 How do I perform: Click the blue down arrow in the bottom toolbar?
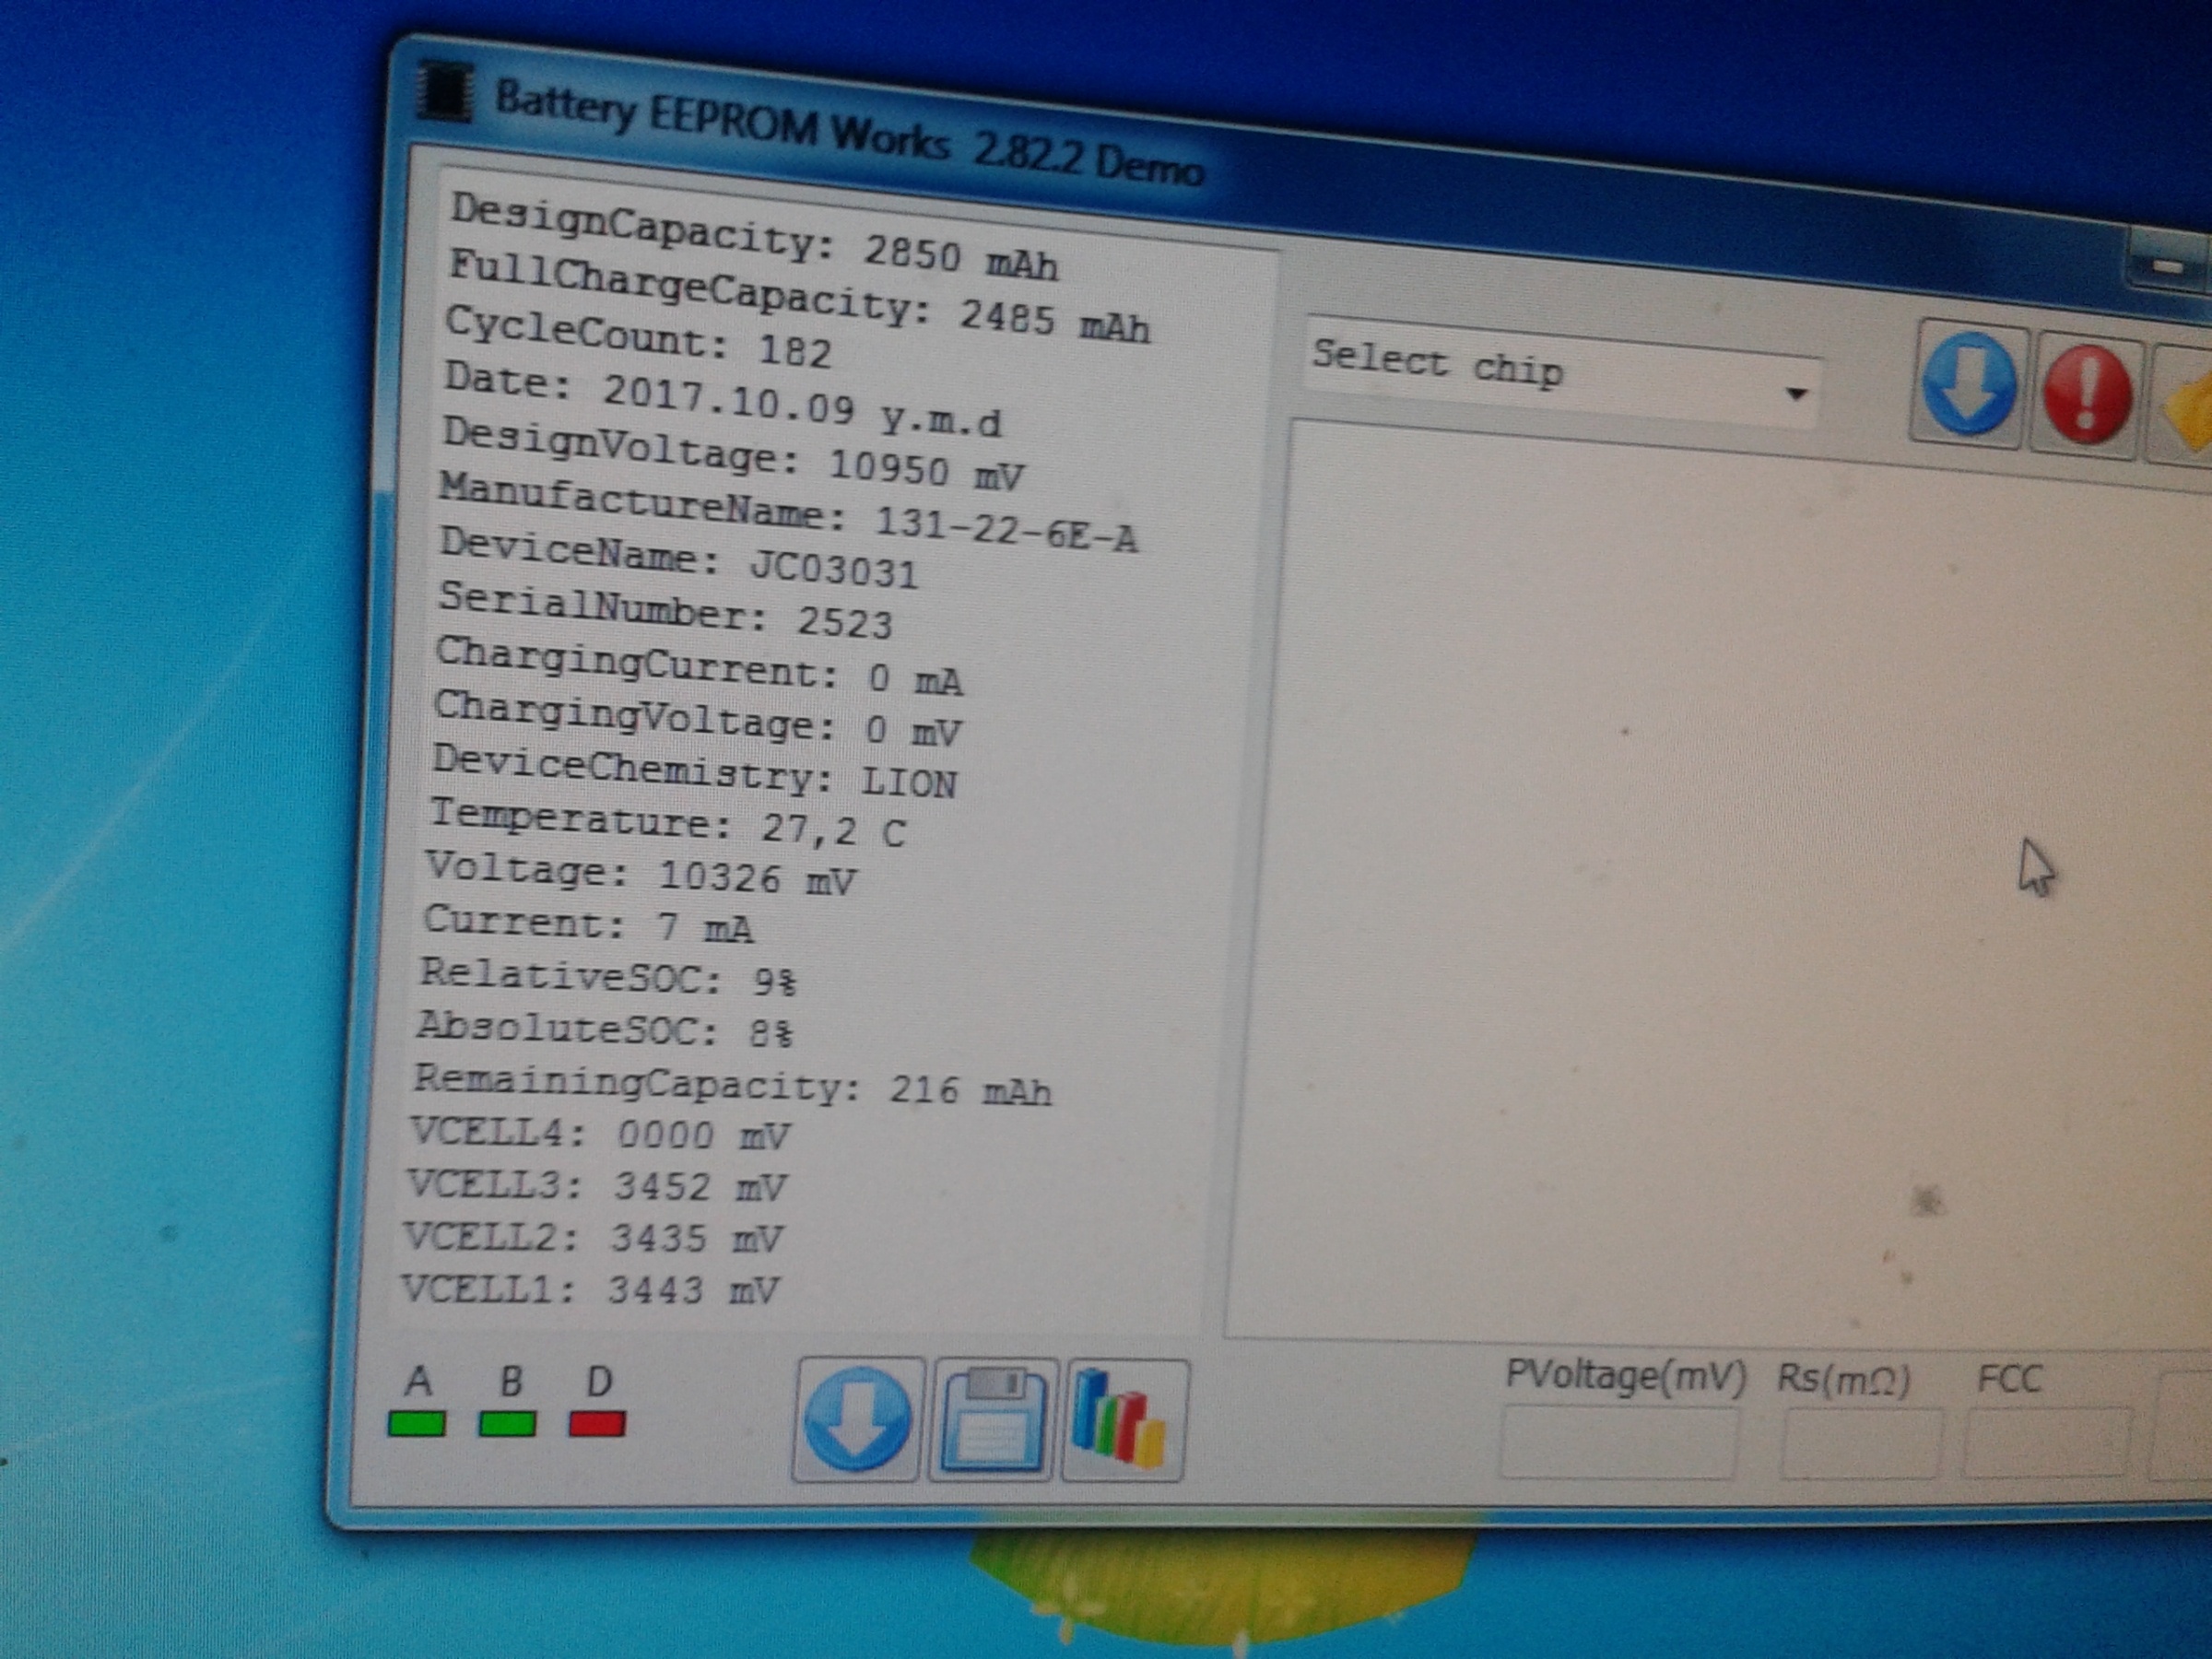[857, 1419]
